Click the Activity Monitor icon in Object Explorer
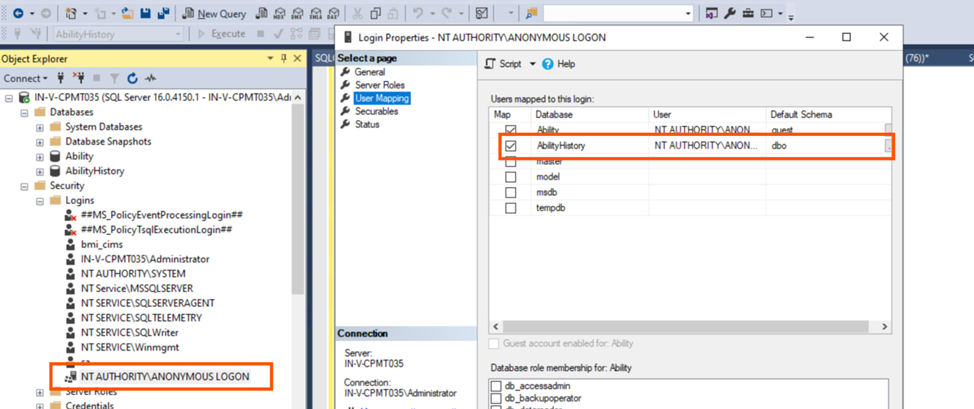Viewport: 974px width, 409px height. 150,78
